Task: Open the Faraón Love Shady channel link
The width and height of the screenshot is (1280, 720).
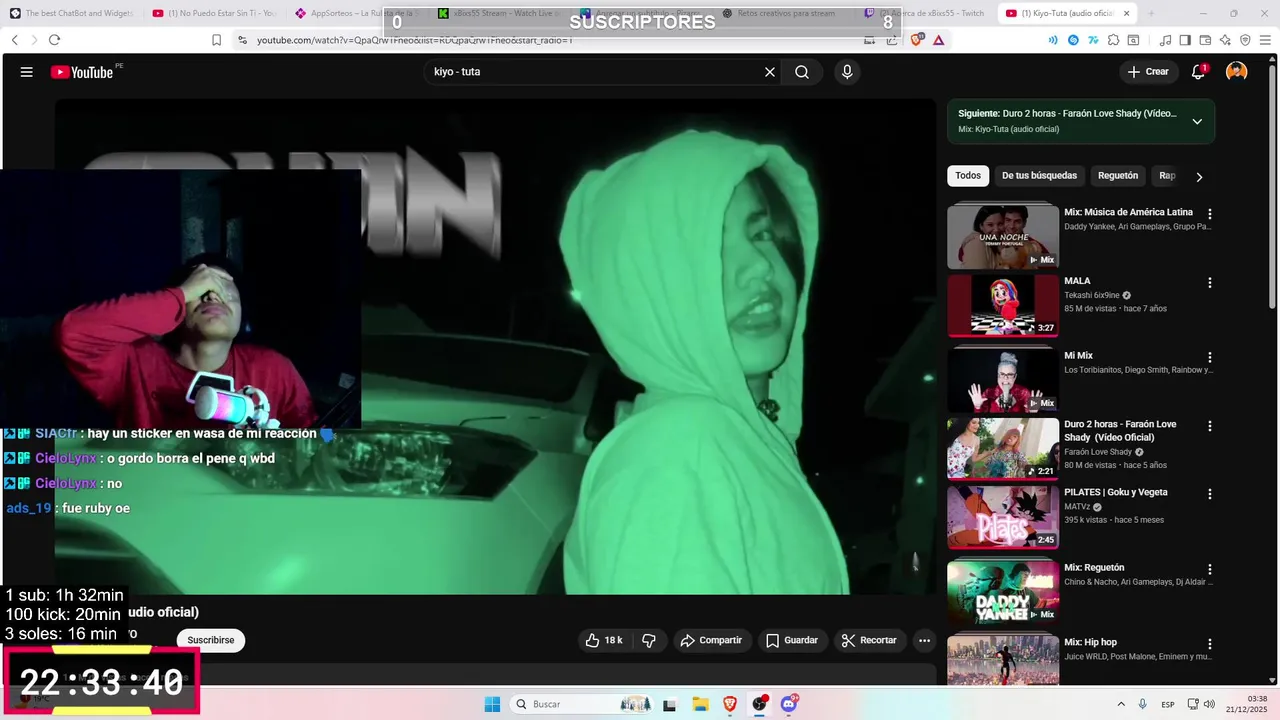Action: (x=1096, y=452)
